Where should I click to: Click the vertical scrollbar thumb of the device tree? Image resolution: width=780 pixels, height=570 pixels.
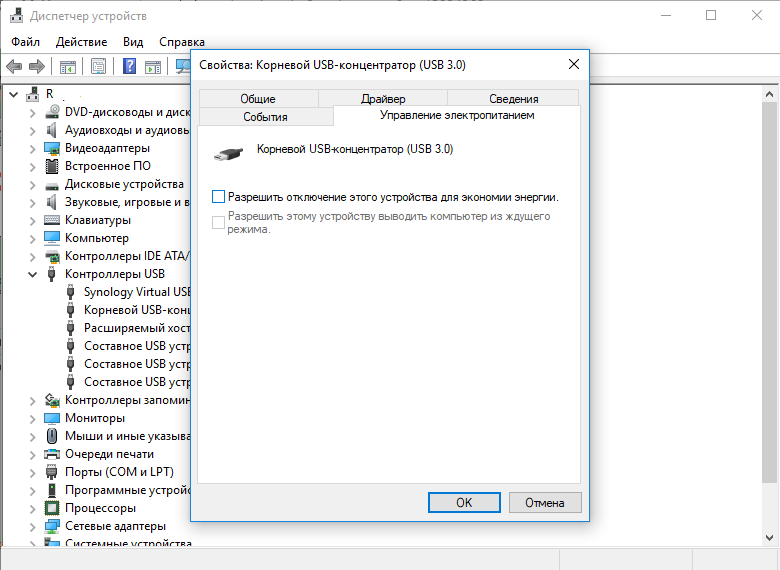(x=769, y=292)
